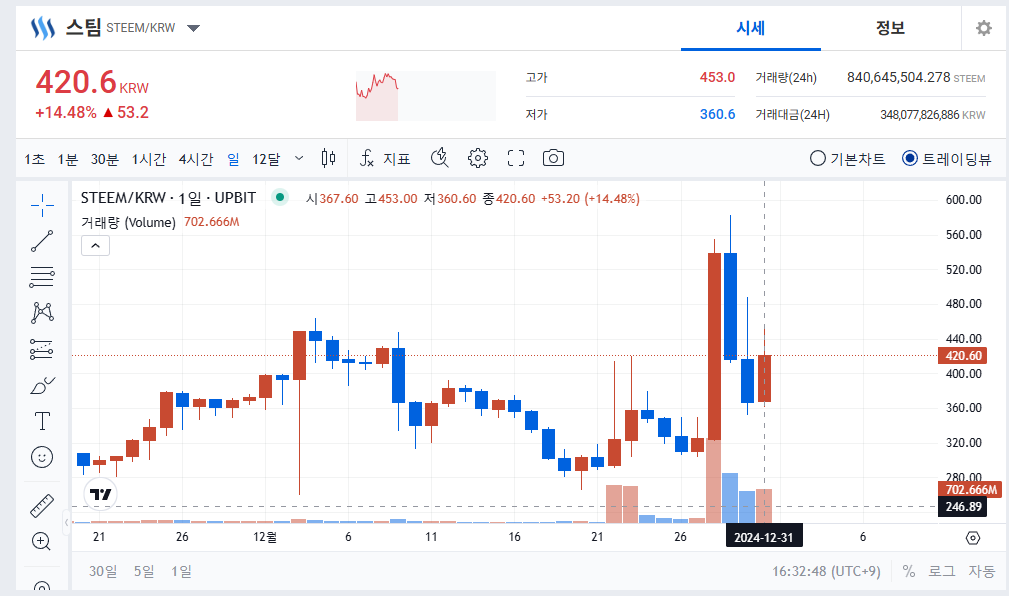Click the 거래량 (Volume) indicator legend

point(128,222)
